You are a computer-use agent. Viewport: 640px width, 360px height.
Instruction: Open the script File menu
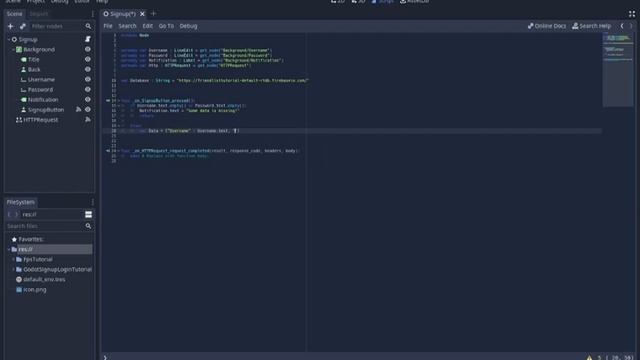coord(108,26)
